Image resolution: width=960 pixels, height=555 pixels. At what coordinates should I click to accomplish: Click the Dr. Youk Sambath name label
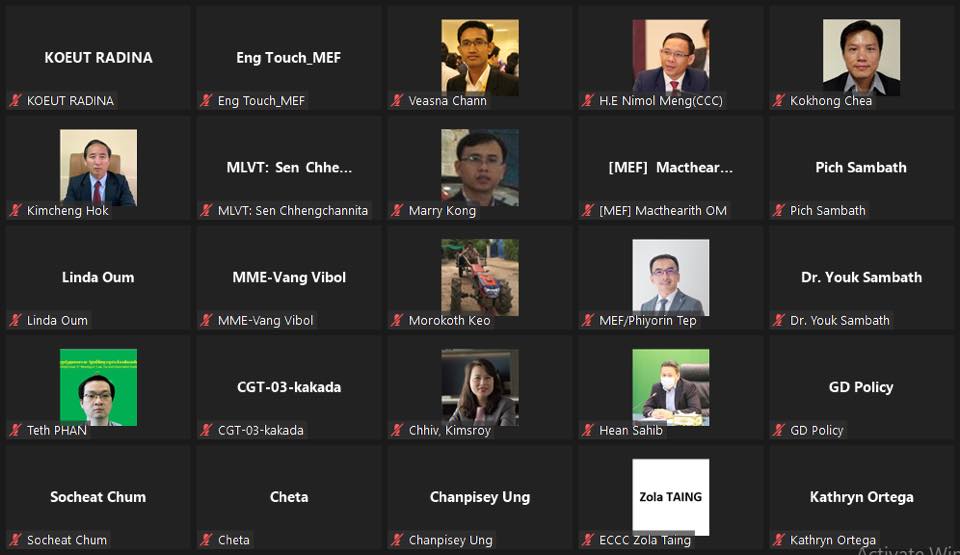pos(840,320)
